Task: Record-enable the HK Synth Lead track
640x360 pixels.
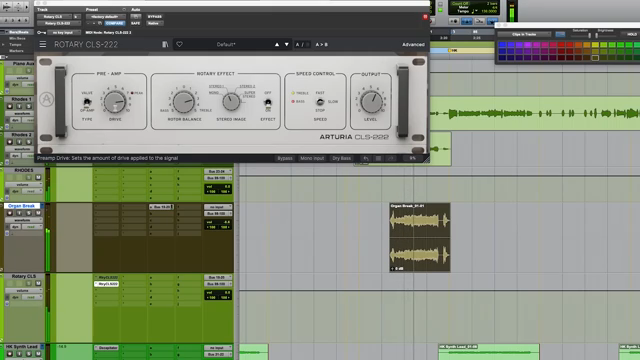Action: pos(10,353)
